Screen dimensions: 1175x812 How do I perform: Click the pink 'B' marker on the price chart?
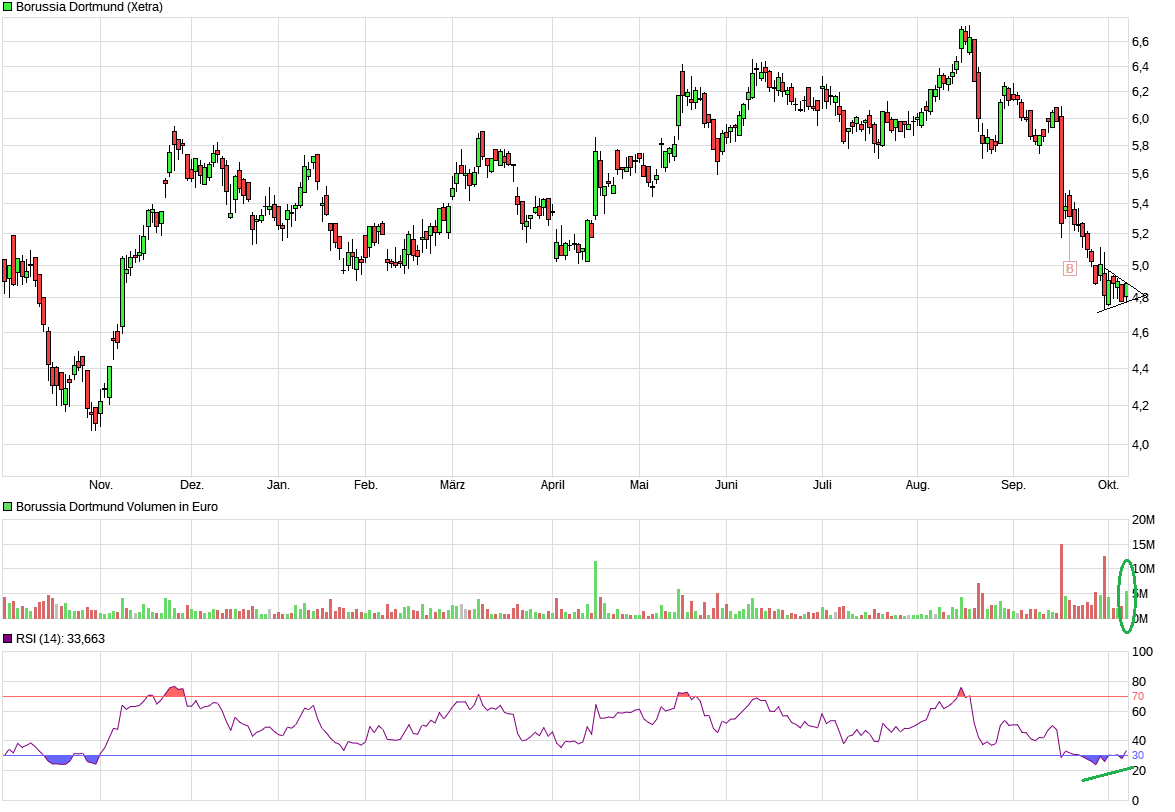coord(1069,268)
